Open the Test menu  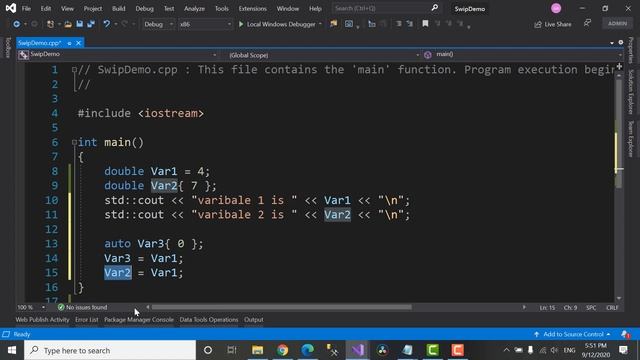coord(169,8)
